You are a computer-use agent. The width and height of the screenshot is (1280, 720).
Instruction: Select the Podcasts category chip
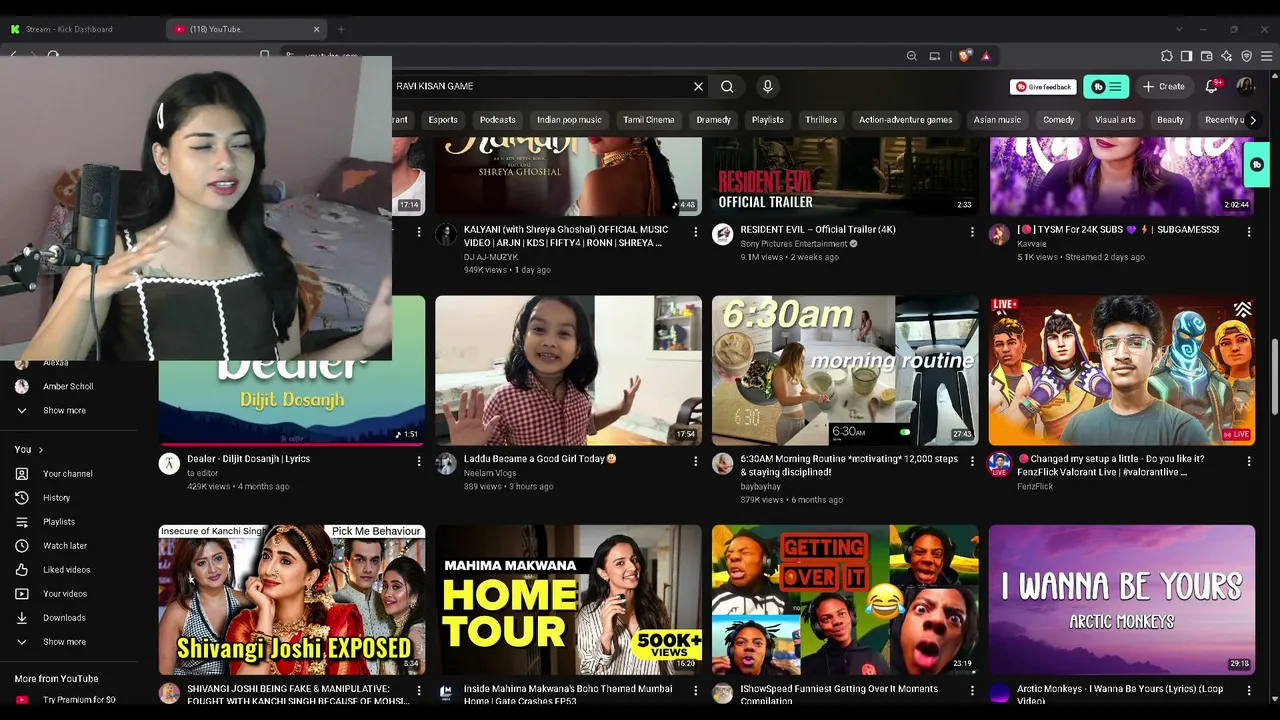pyautogui.click(x=498, y=120)
